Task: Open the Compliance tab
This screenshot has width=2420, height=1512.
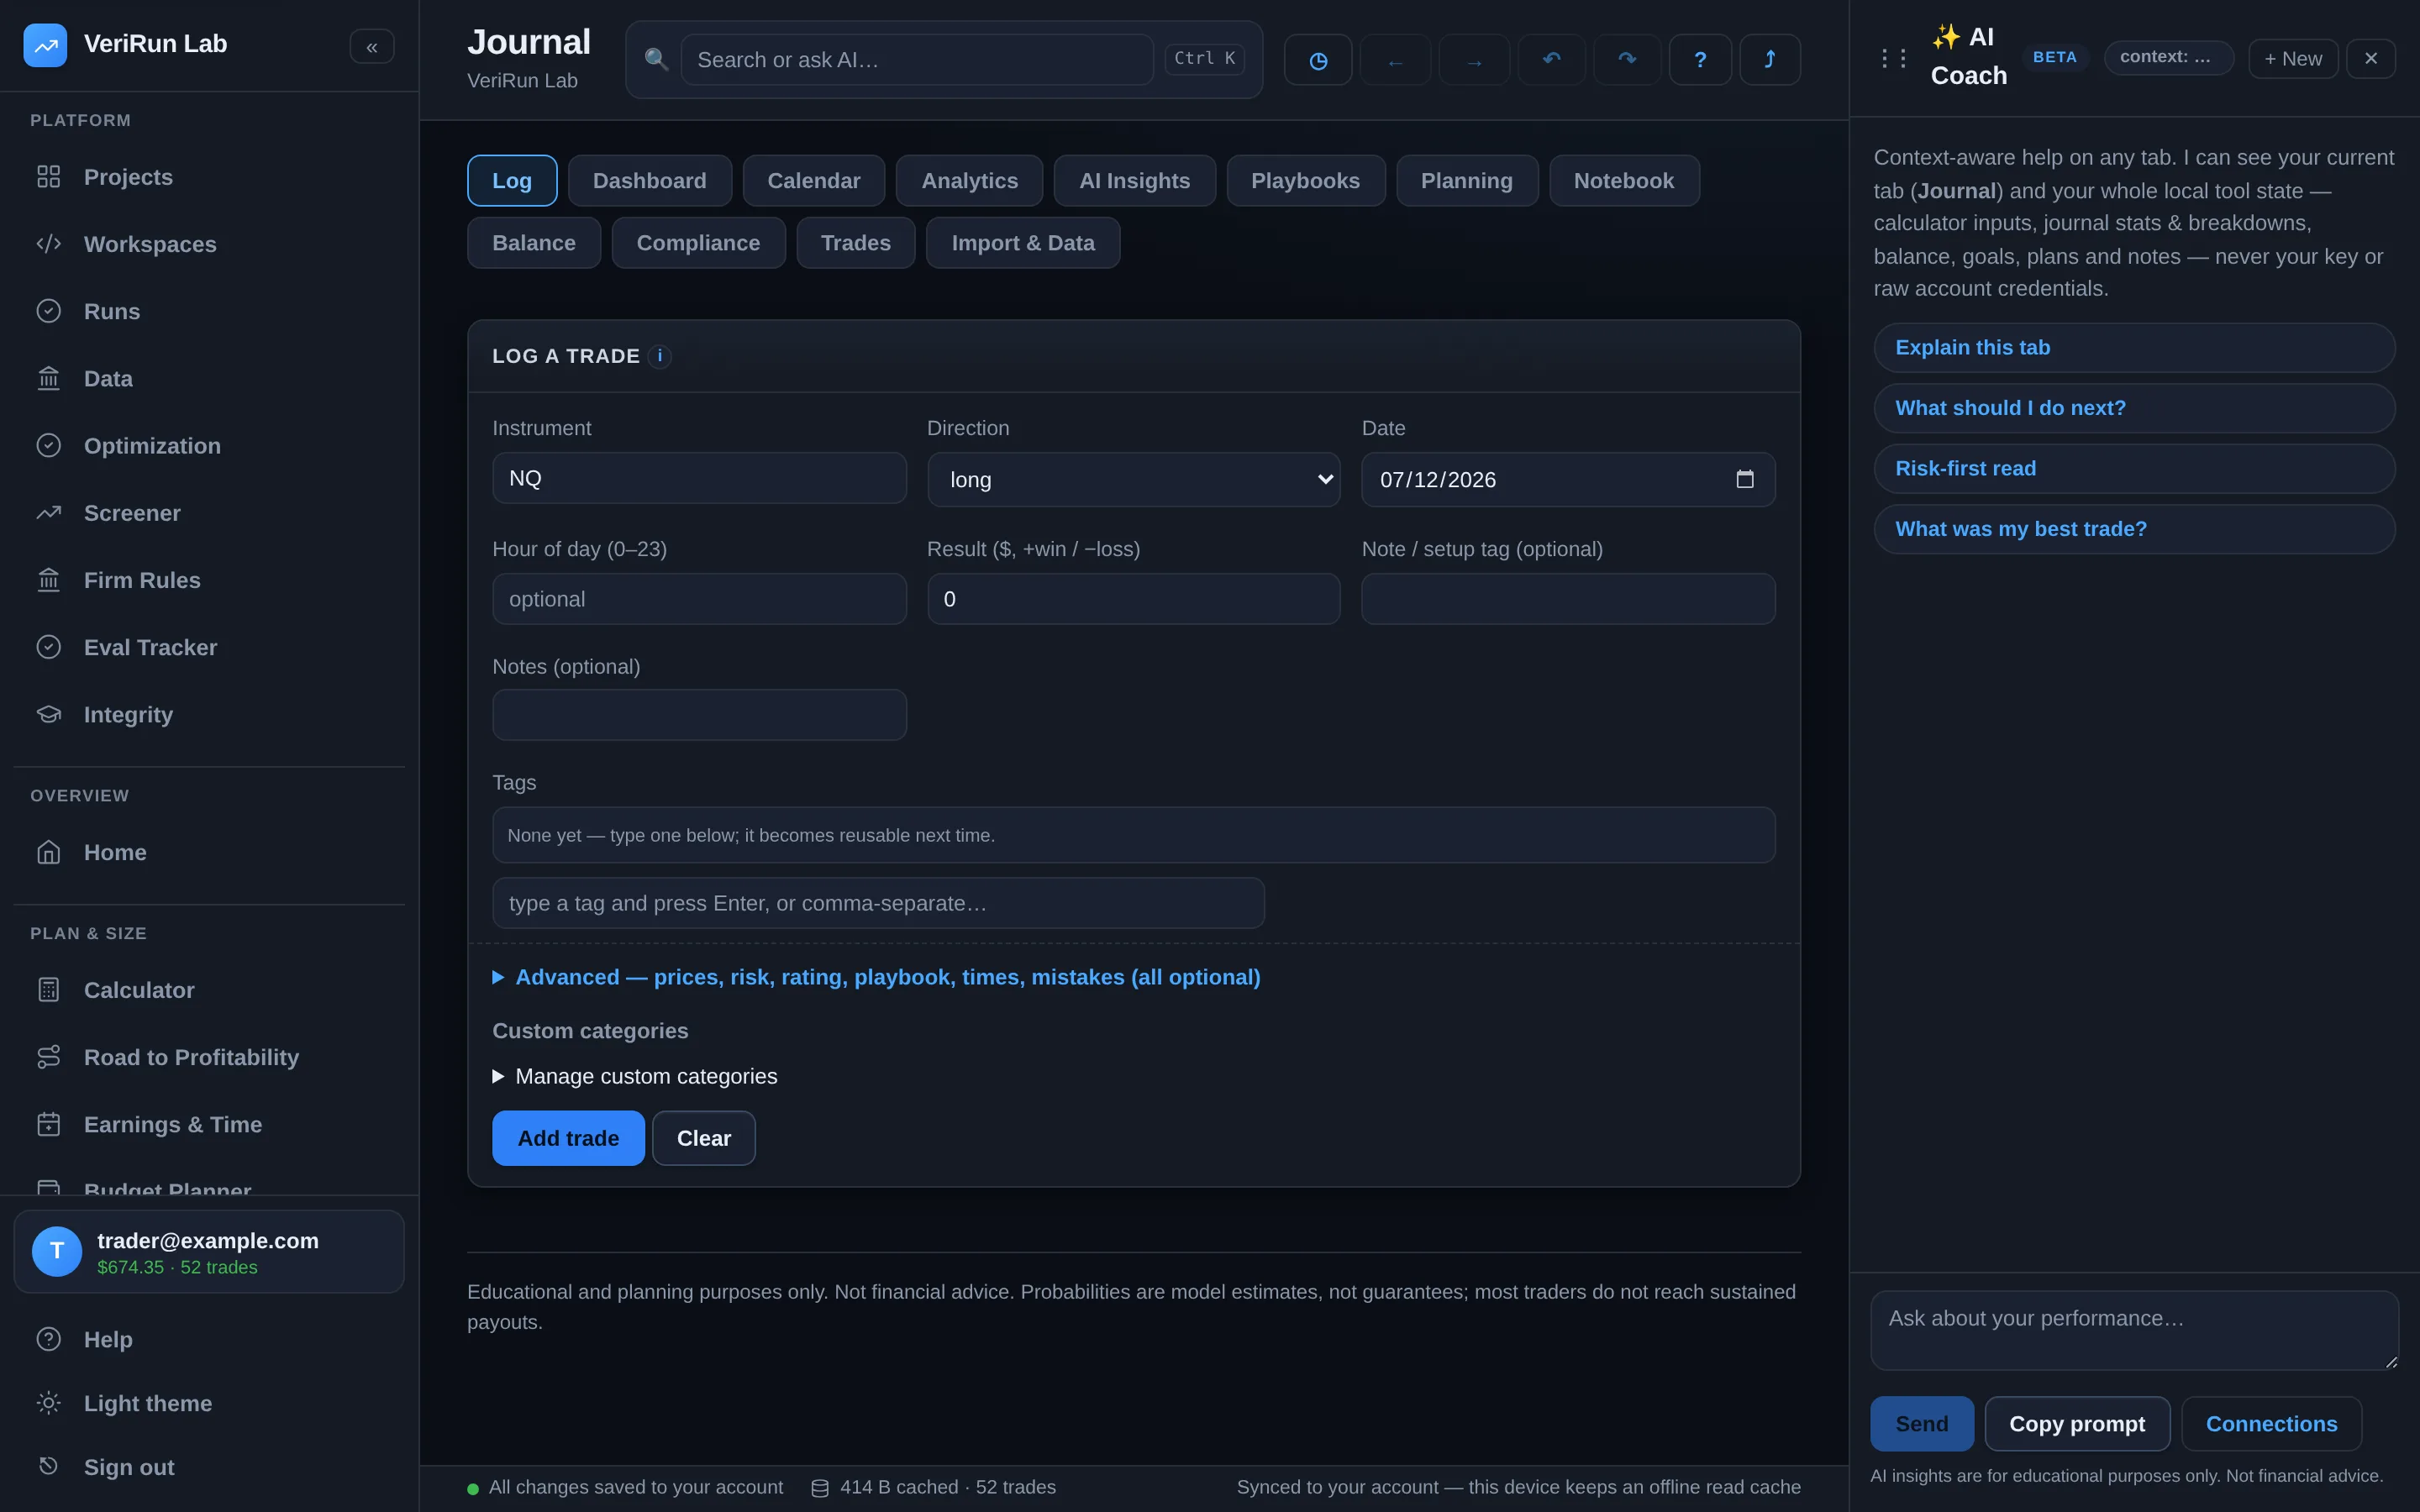Action: [698, 243]
